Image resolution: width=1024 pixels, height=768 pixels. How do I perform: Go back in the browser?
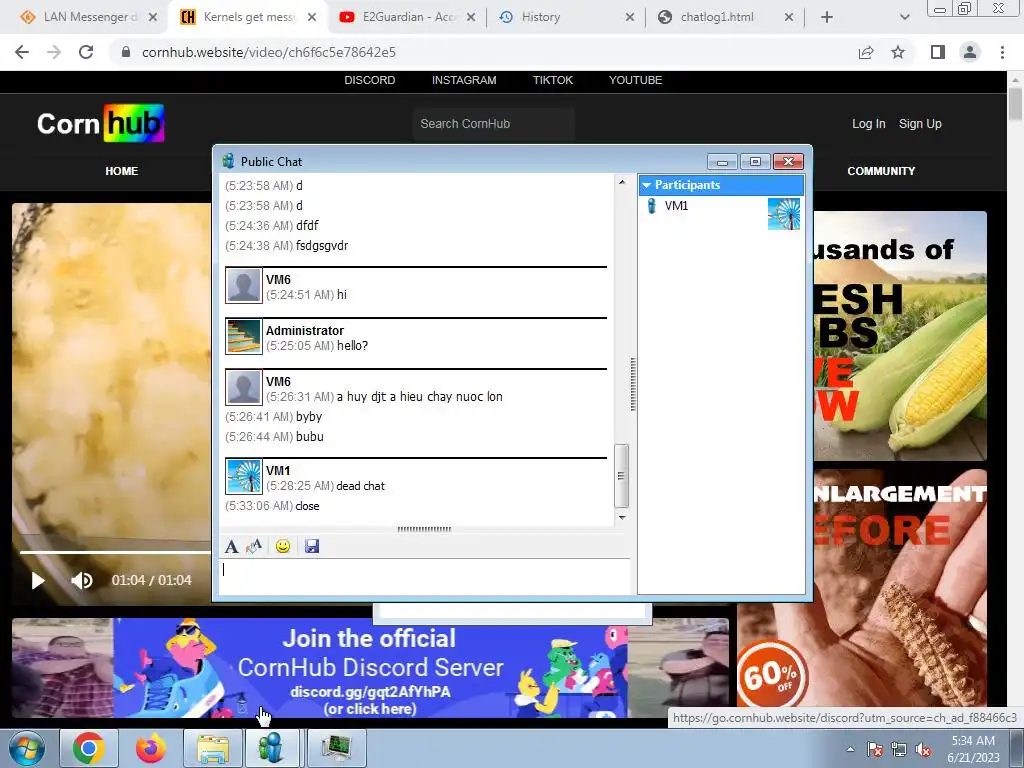click(x=22, y=52)
